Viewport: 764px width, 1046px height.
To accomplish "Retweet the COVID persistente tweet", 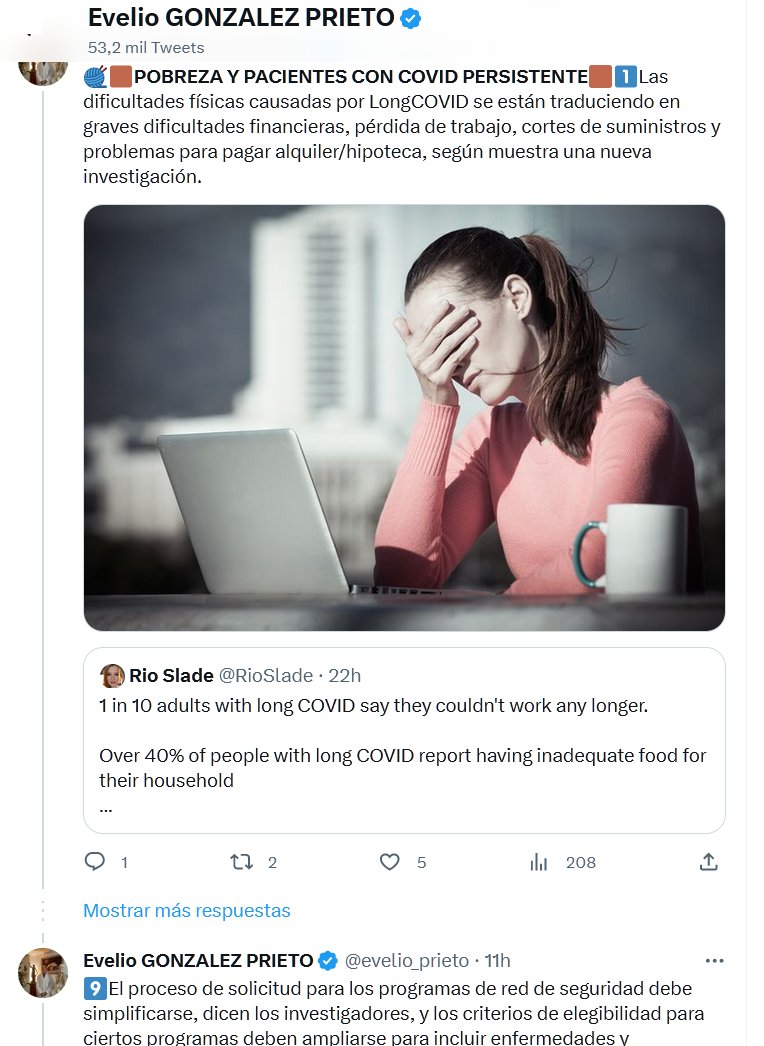I will coord(241,861).
